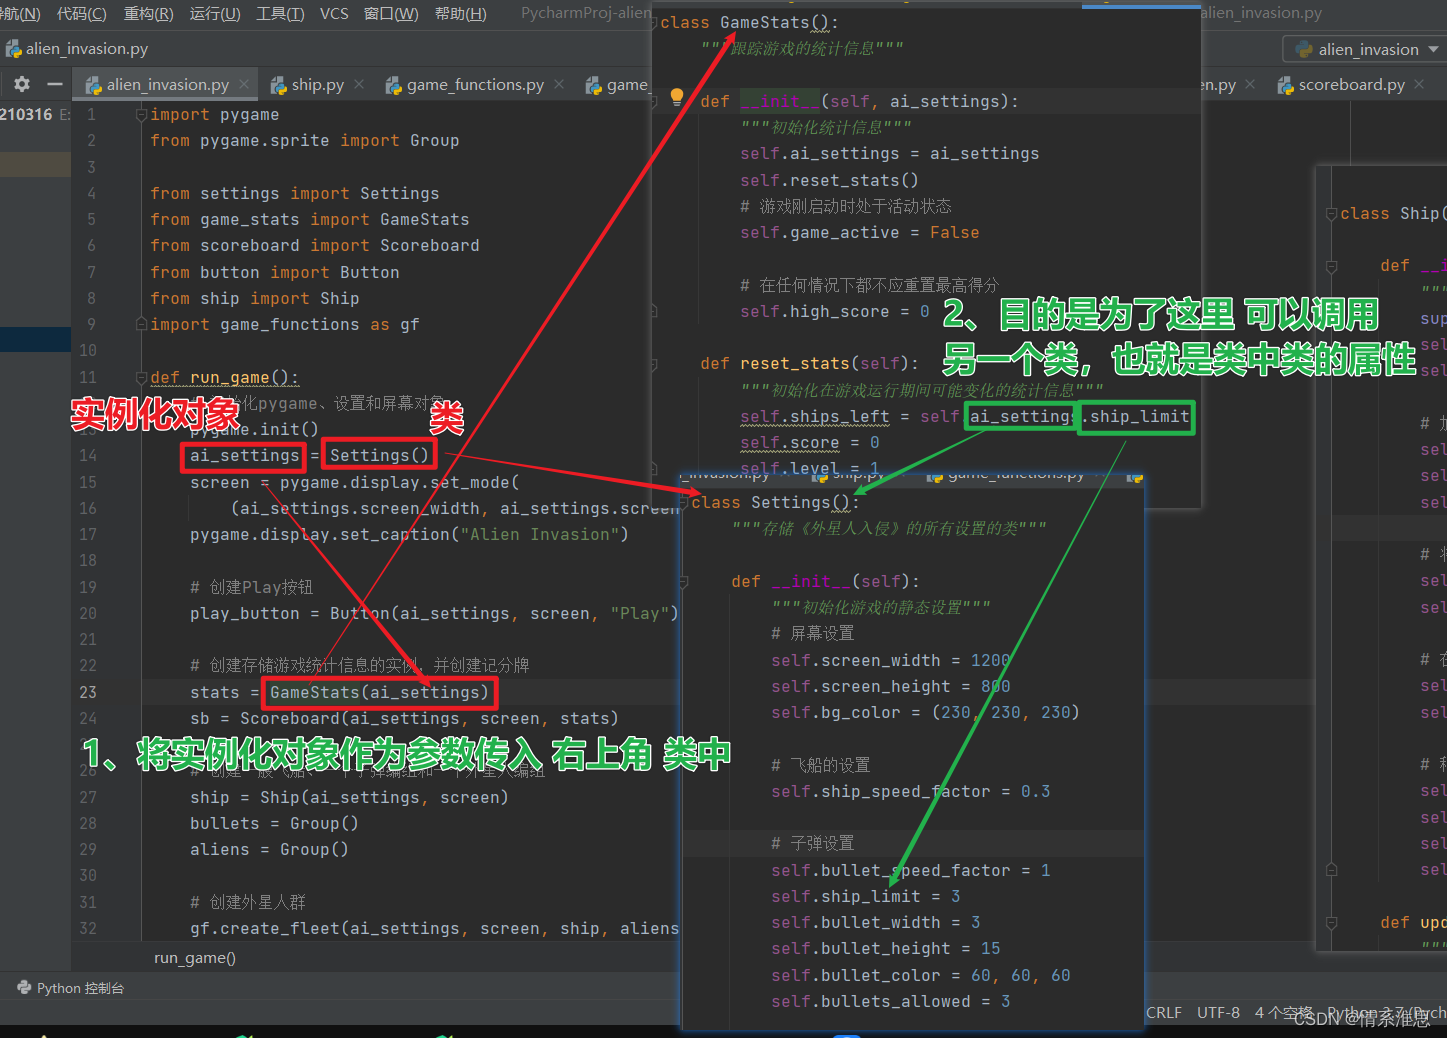Collapse the Ship def __init__ fold marker

pyautogui.click(x=1331, y=266)
